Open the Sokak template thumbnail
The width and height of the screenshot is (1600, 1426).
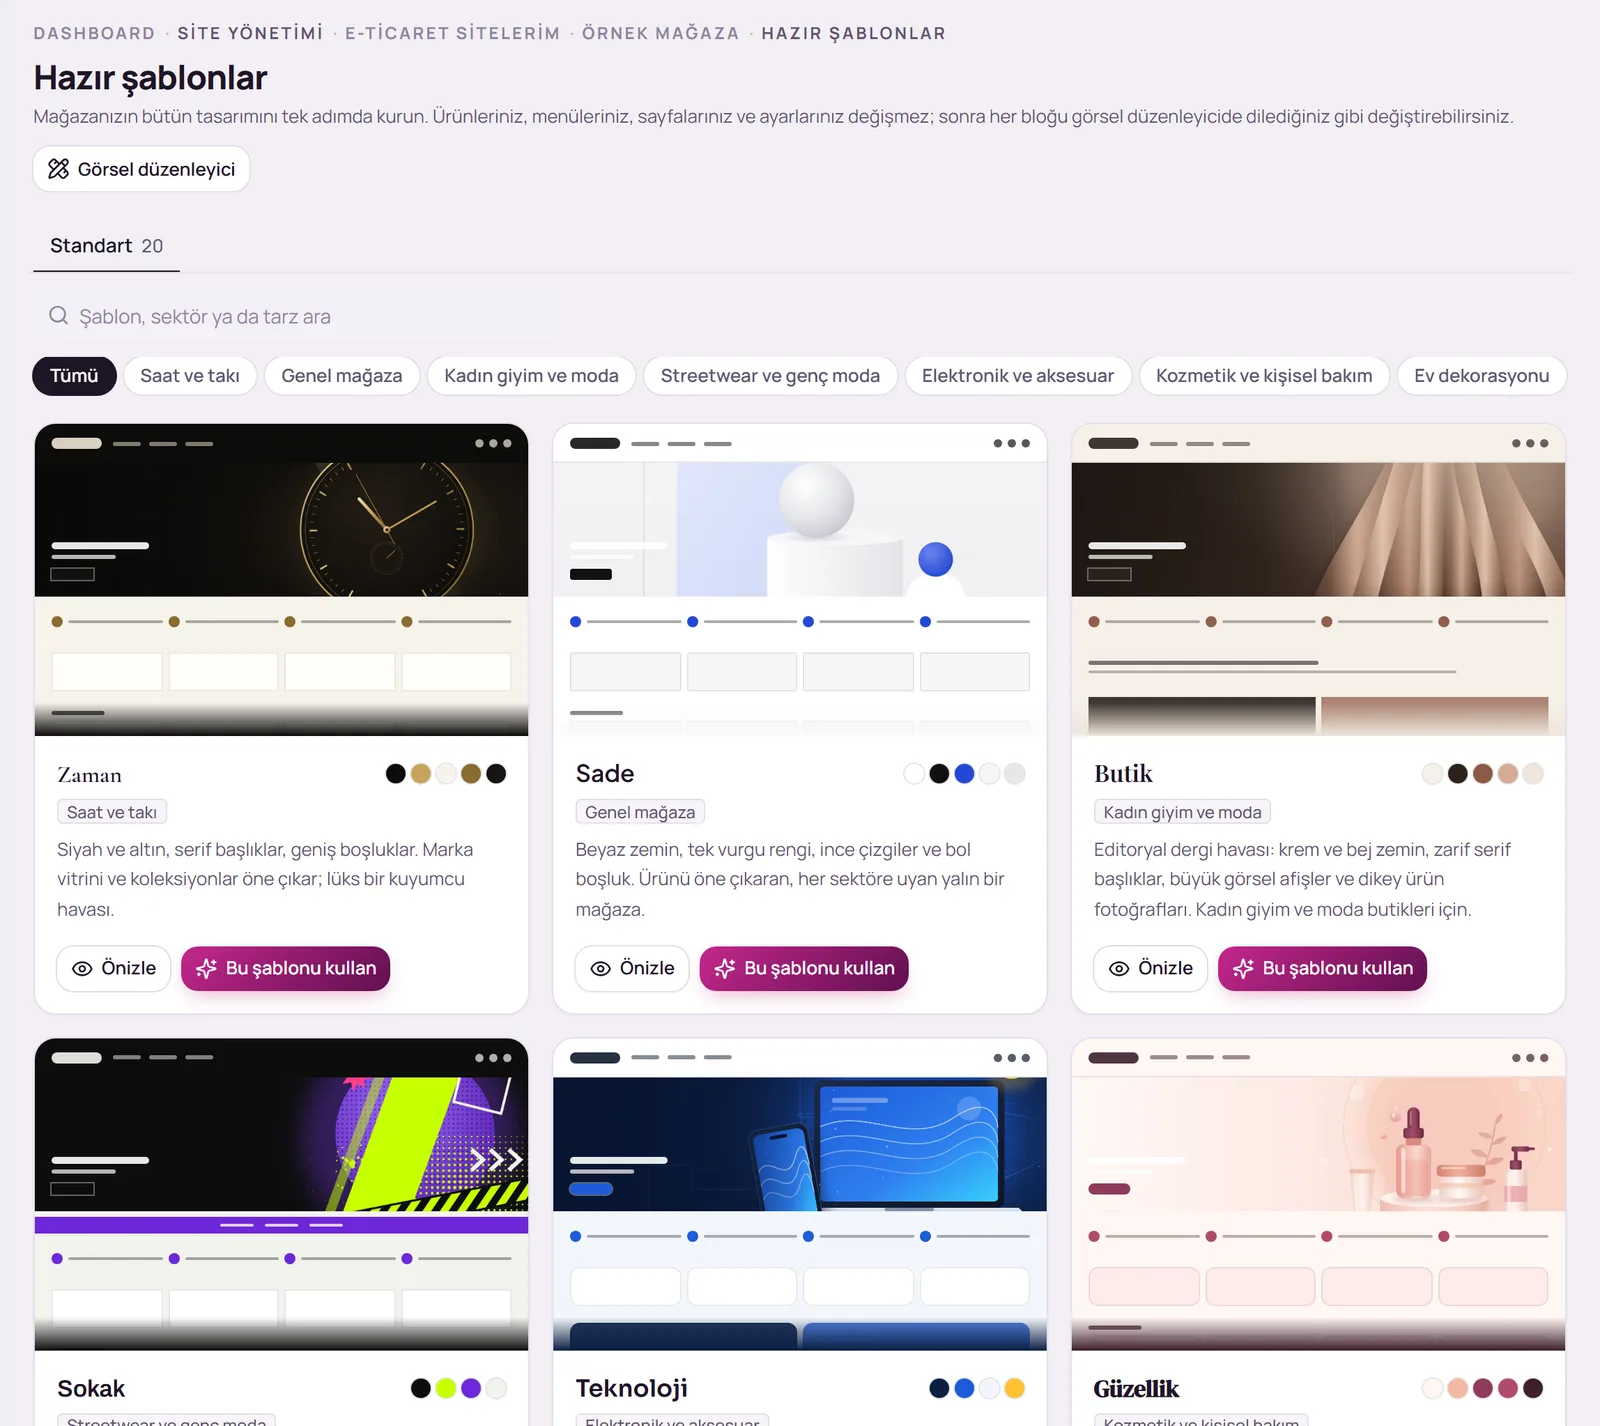(281, 1194)
